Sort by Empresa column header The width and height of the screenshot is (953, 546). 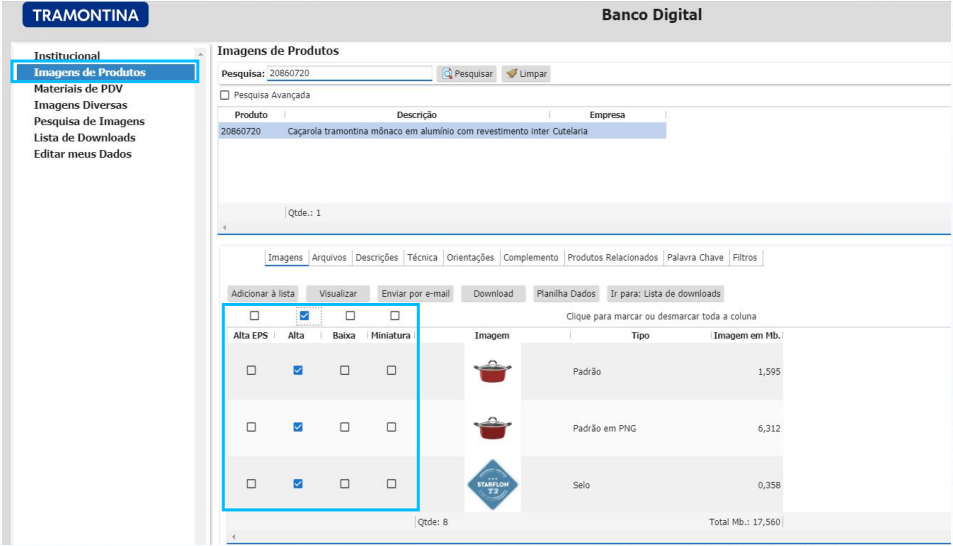point(607,115)
